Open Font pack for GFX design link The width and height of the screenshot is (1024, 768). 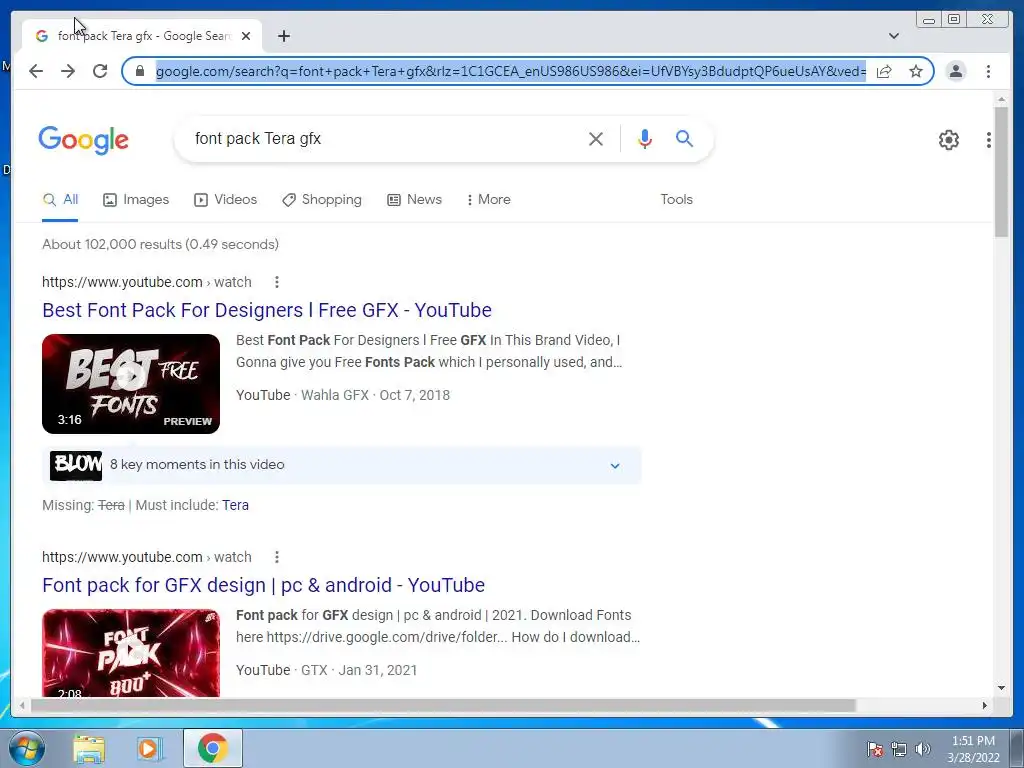pos(263,585)
